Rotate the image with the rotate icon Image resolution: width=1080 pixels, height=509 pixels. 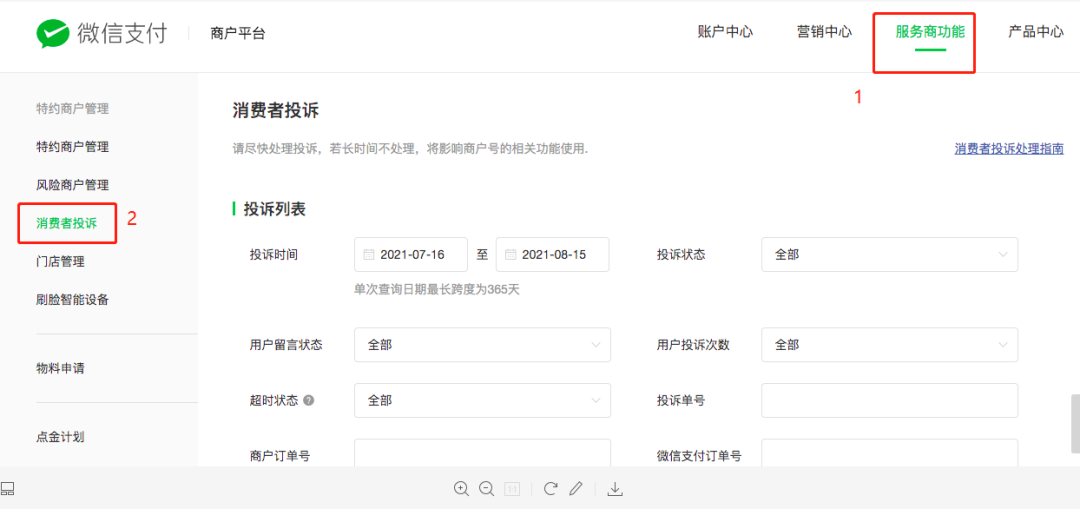pos(550,489)
